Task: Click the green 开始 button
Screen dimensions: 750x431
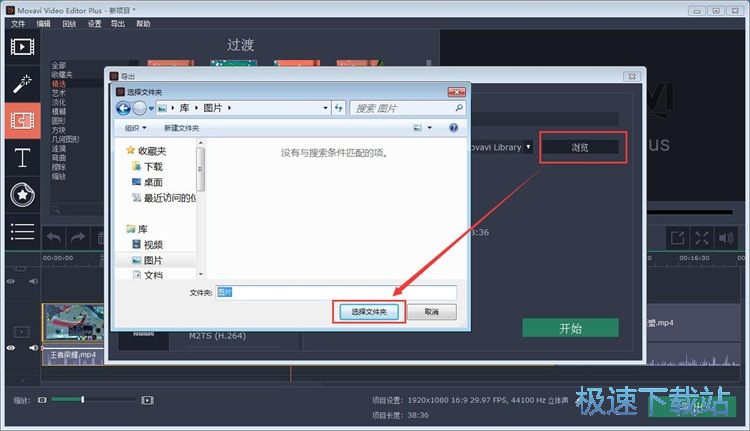Action: pos(570,328)
